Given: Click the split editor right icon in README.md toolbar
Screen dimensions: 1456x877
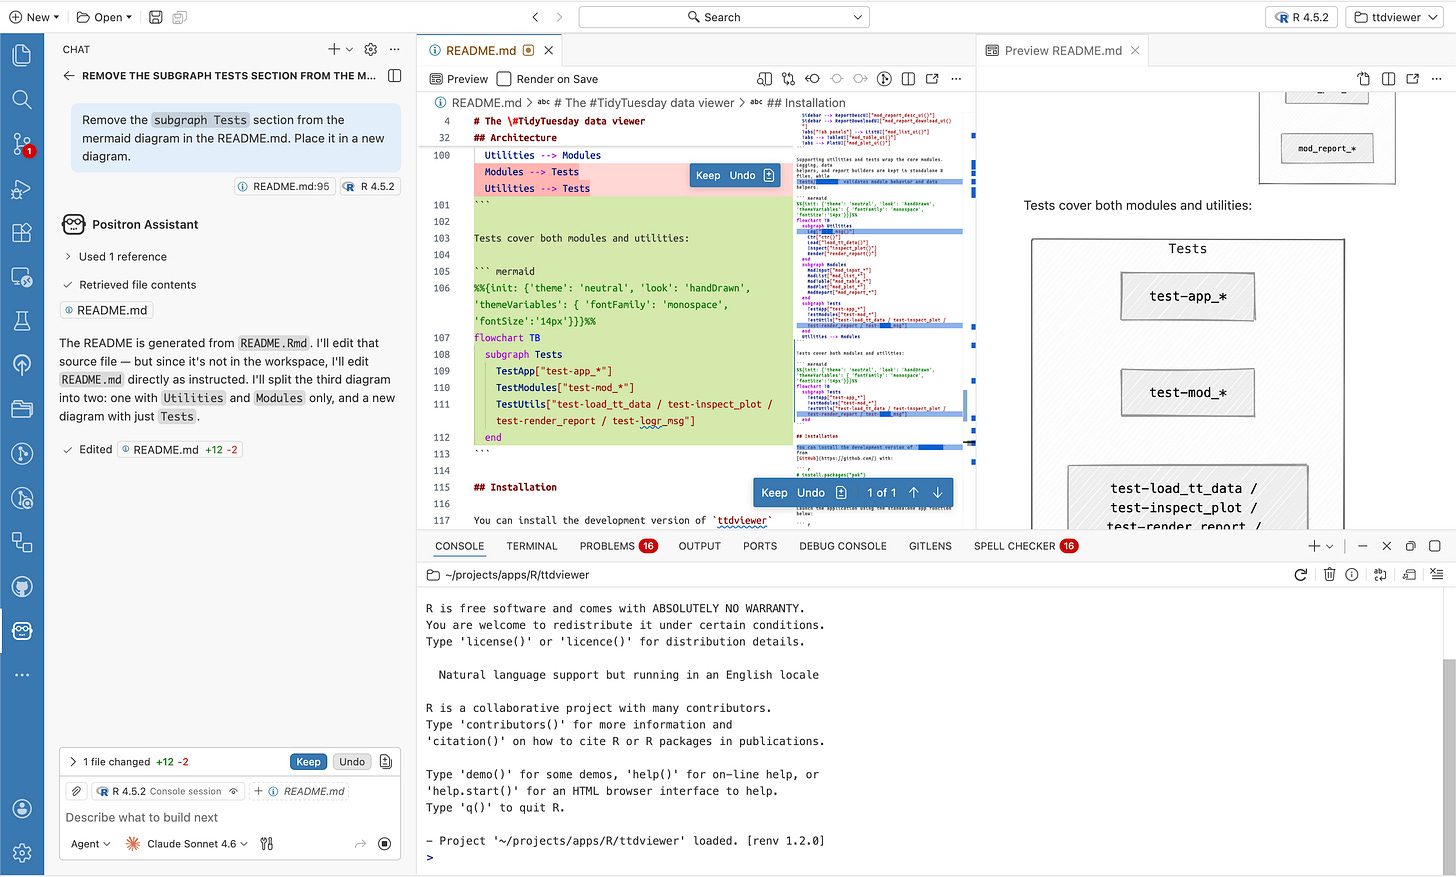Looking at the screenshot, I should pos(908,79).
